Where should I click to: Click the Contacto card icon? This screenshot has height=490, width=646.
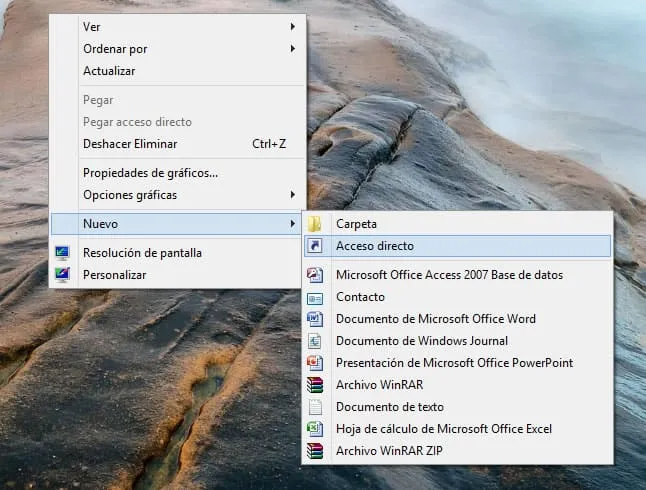tap(315, 297)
